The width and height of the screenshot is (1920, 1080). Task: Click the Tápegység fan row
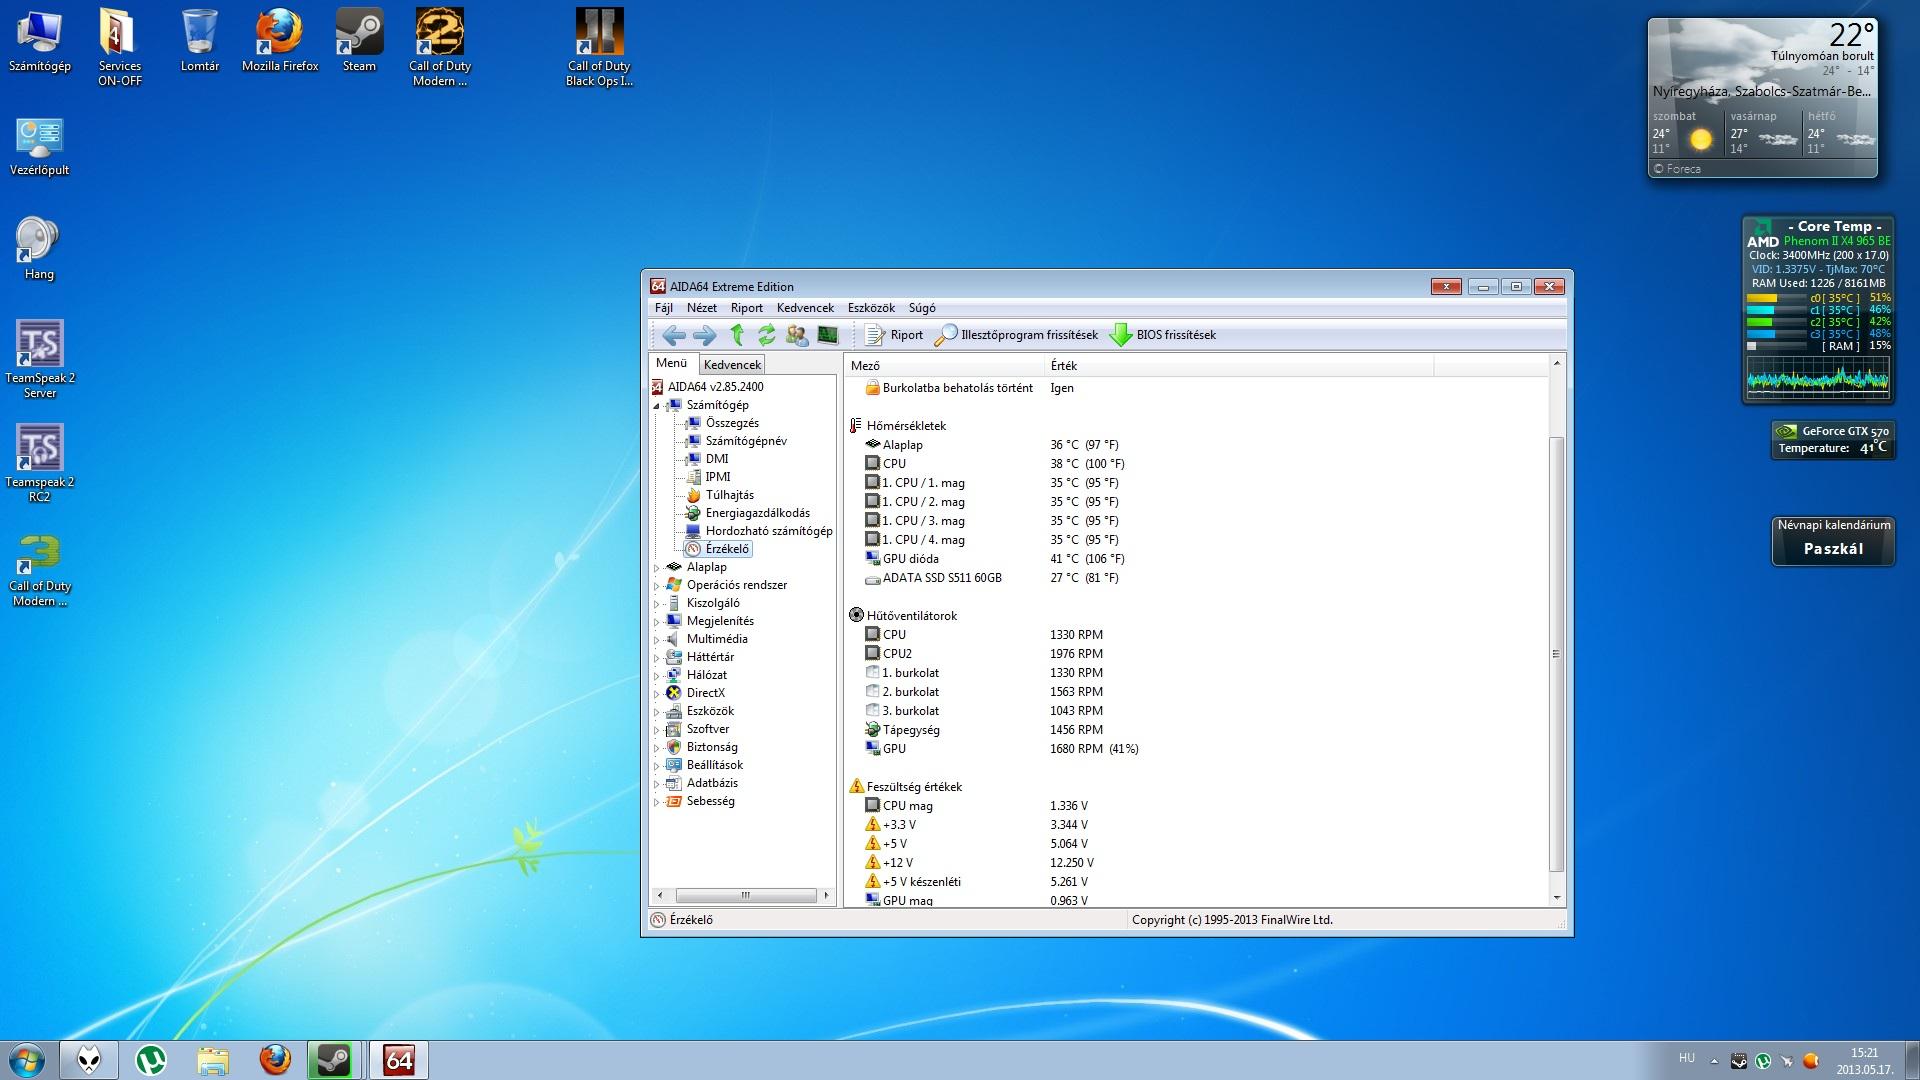point(1195,730)
